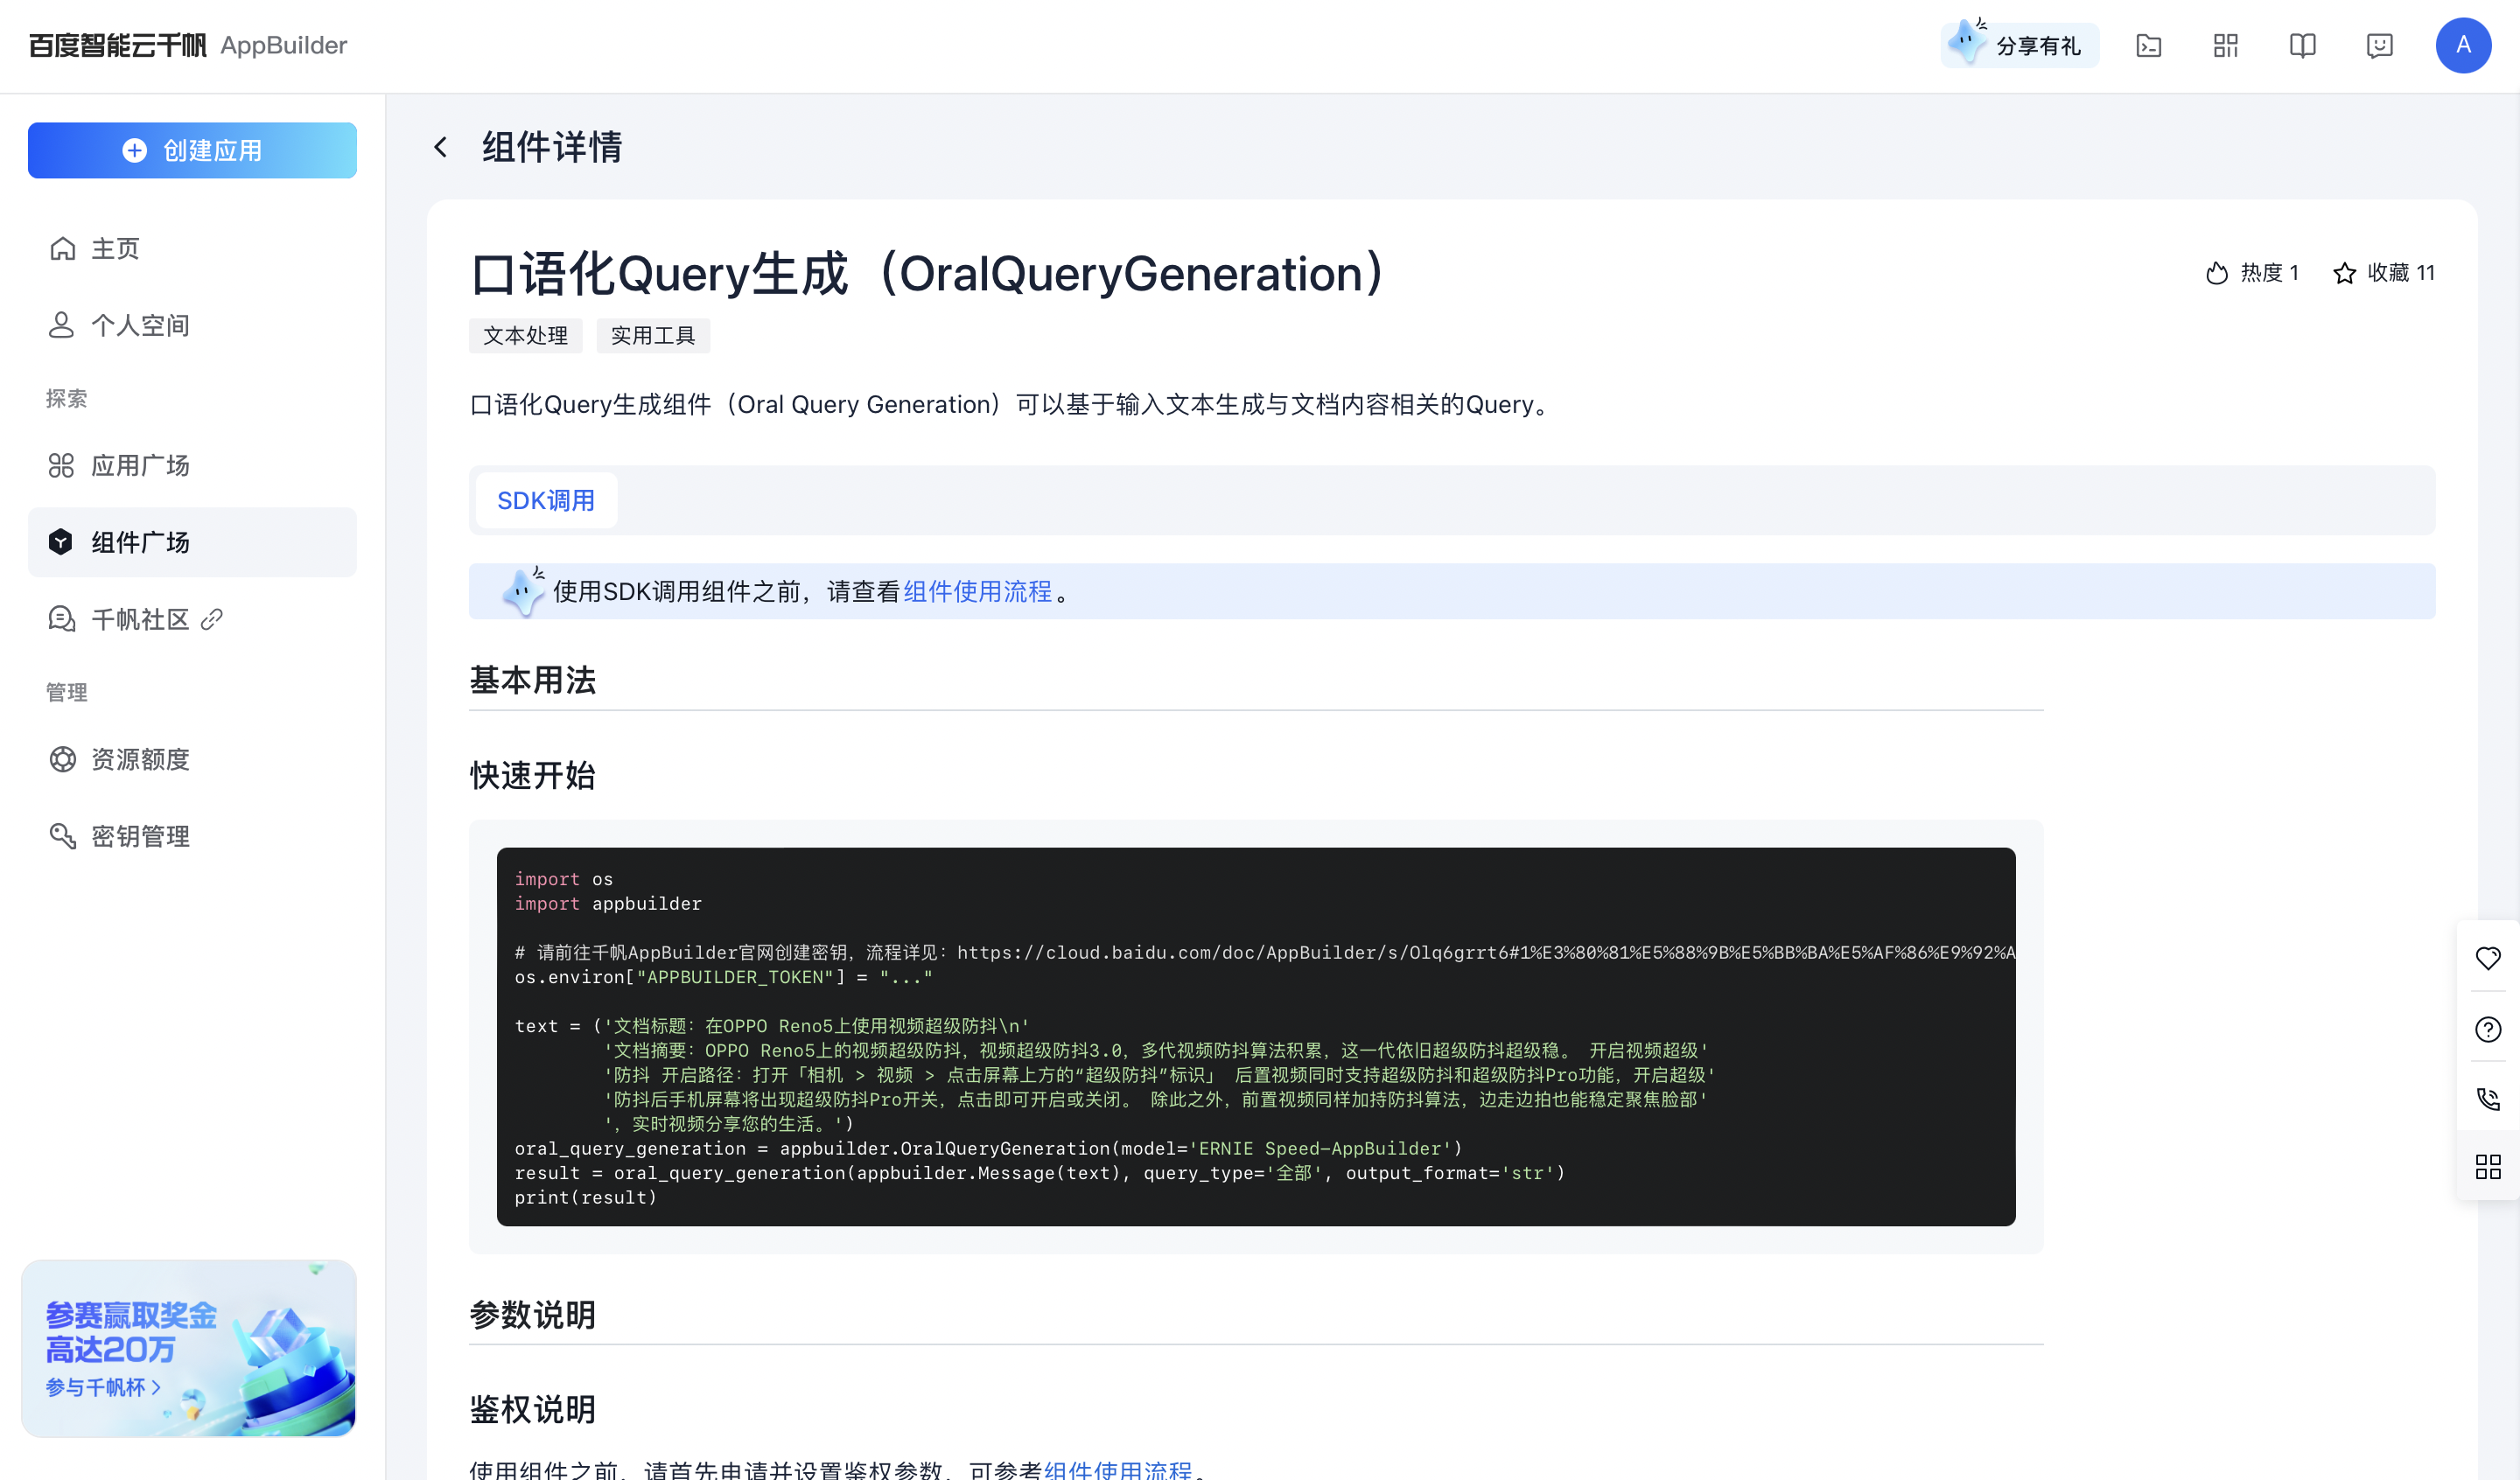Click the 主页 home icon
This screenshot has height=1480, width=2520.
(62, 248)
